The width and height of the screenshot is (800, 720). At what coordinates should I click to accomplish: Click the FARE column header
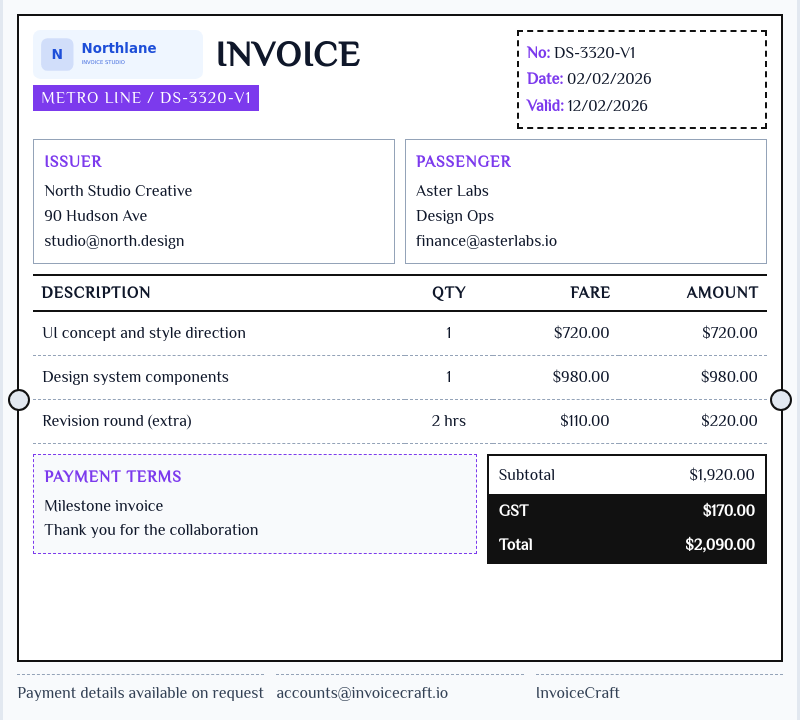tap(590, 292)
